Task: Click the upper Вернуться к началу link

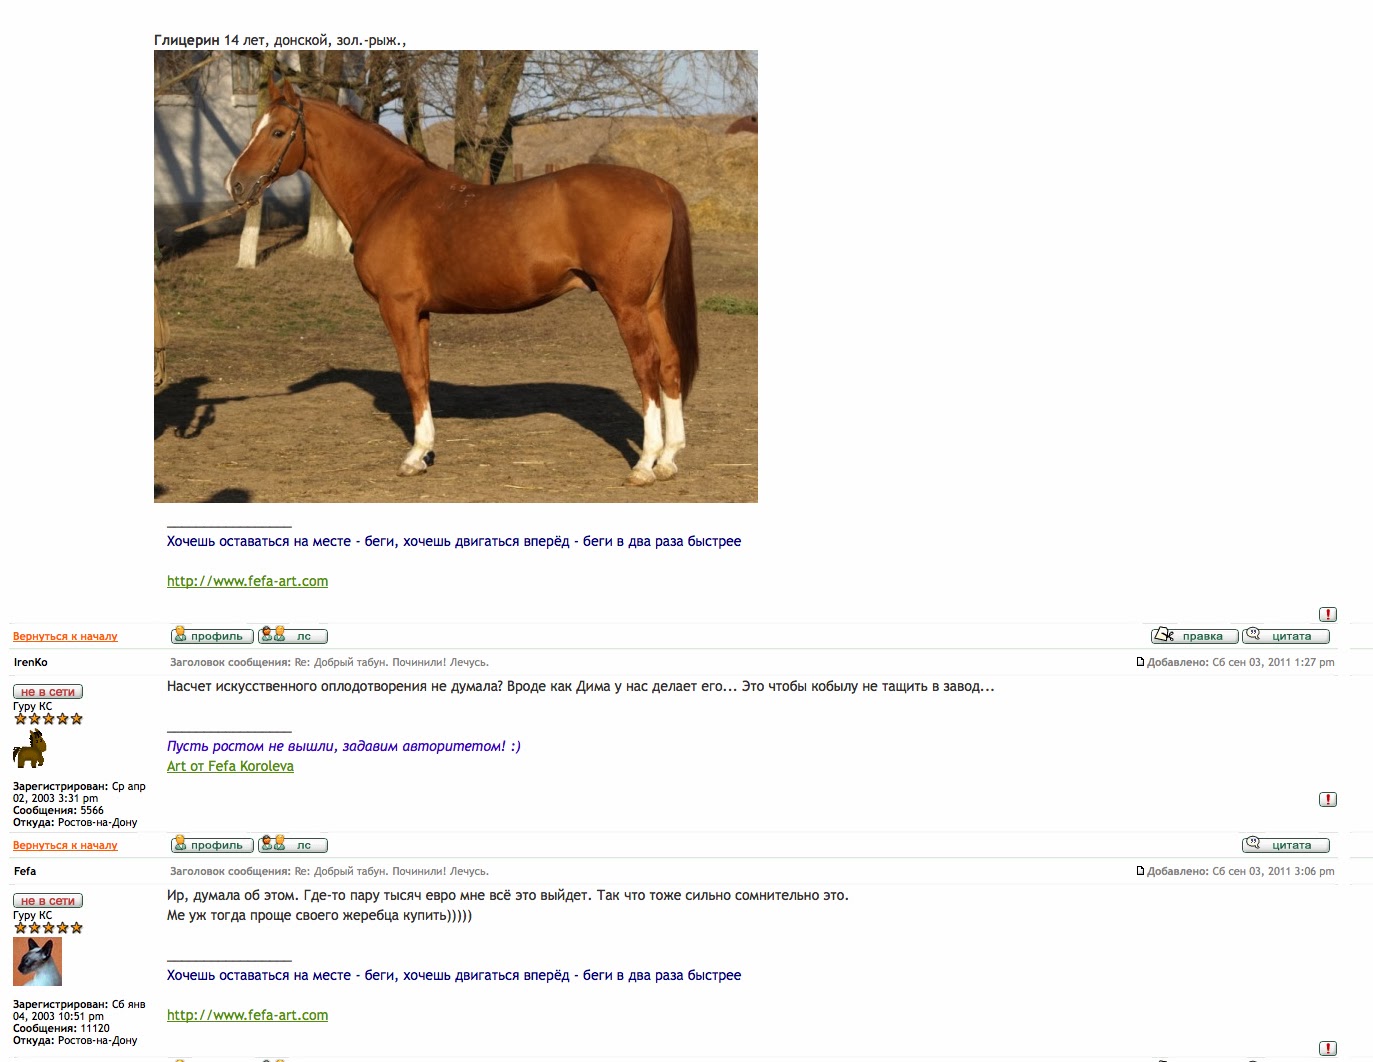Action: pos(65,636)
